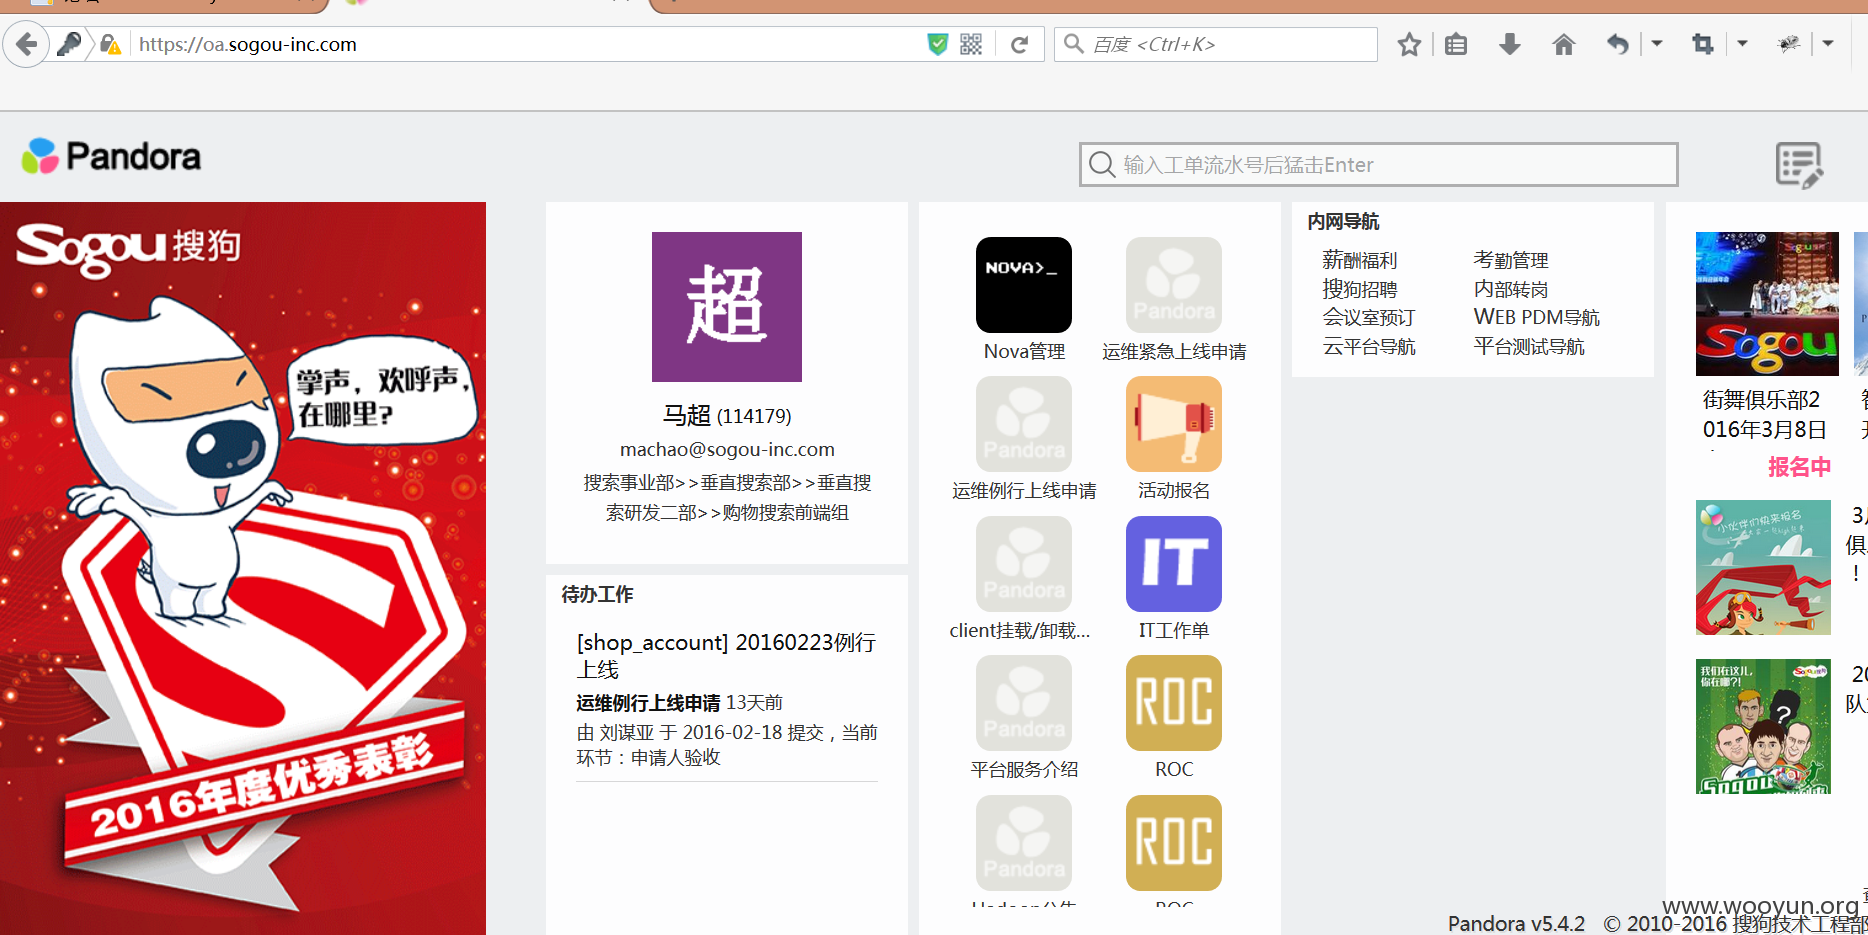The image size is (1868, 935).
Task: Click the pink 报名中 status label
Action: [1799, 467]
